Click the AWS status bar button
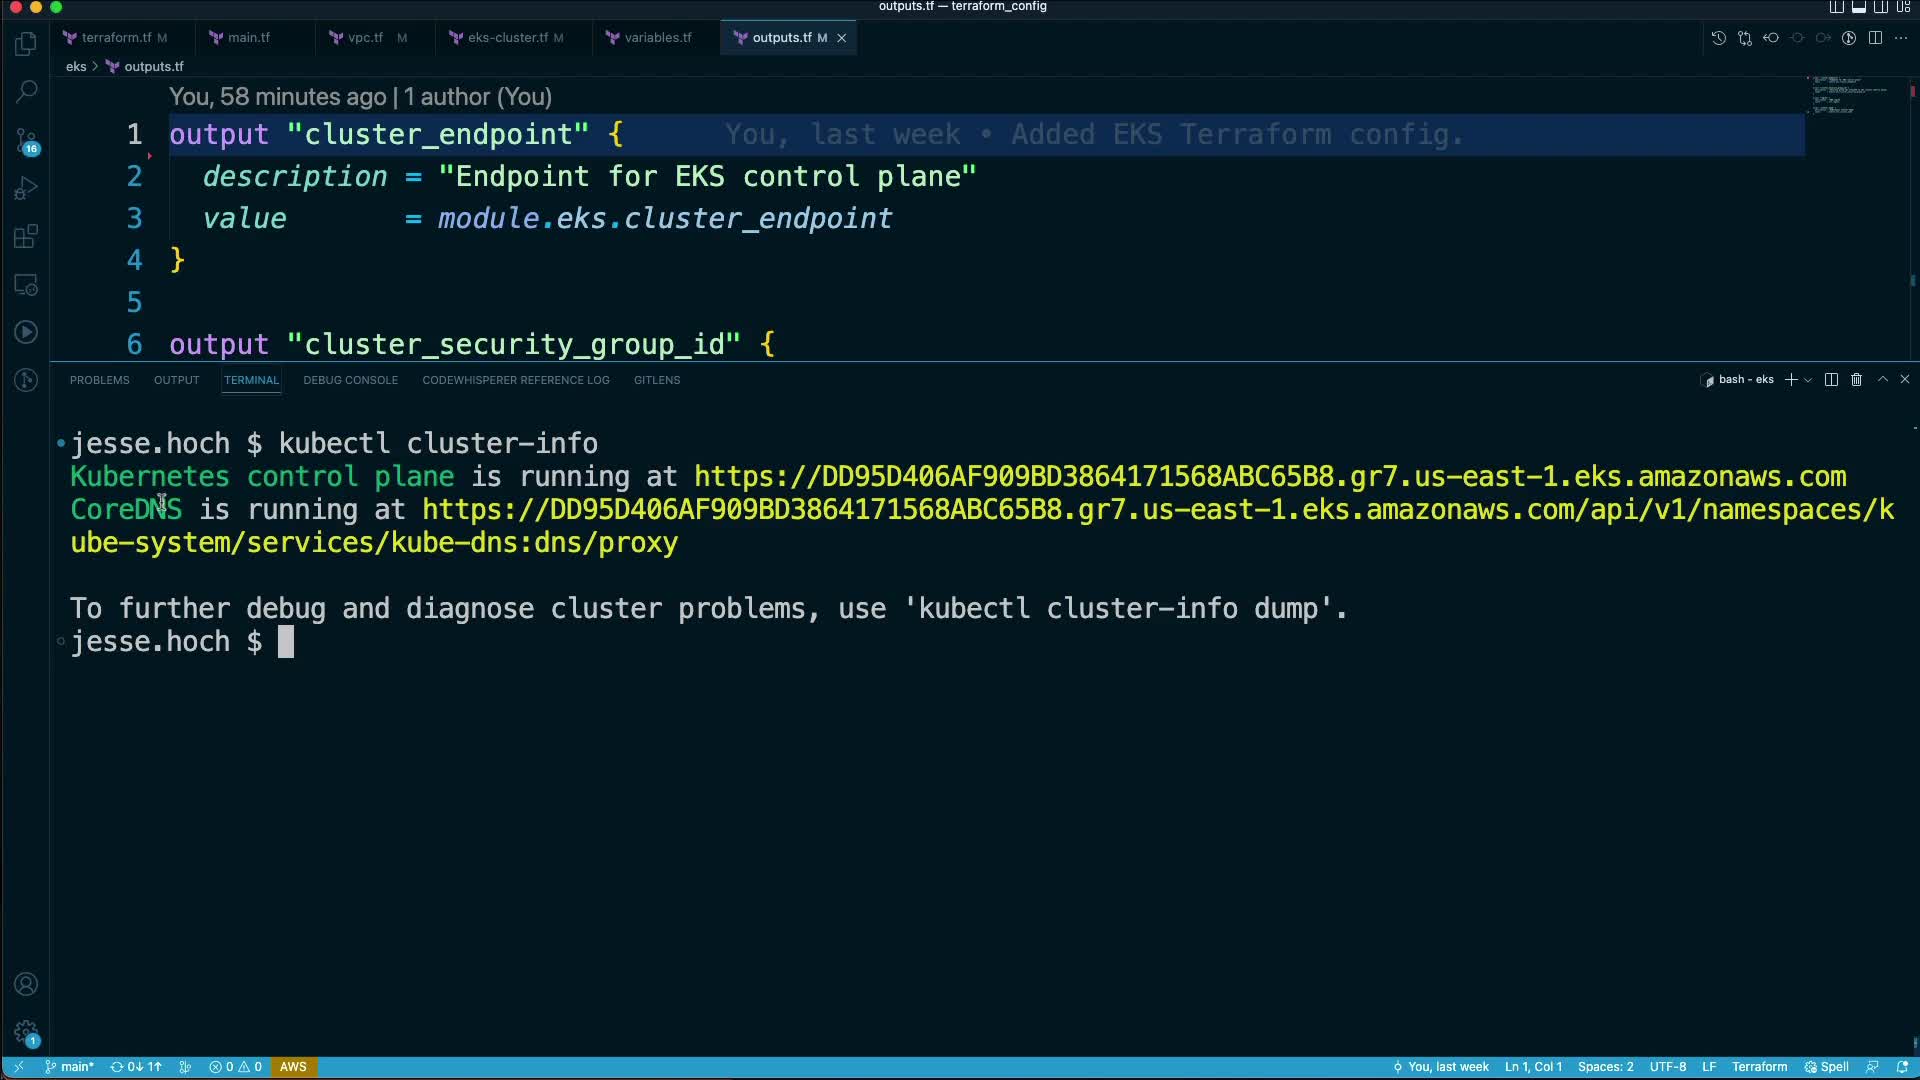 (293, 1067)
